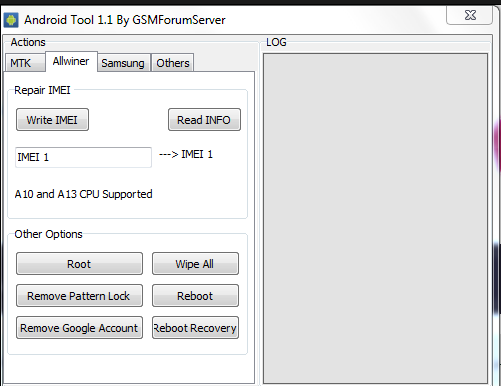The height and width of the screenshot is (386, 501).
Task: Click the Reboot button
Action: coord(195,296)
